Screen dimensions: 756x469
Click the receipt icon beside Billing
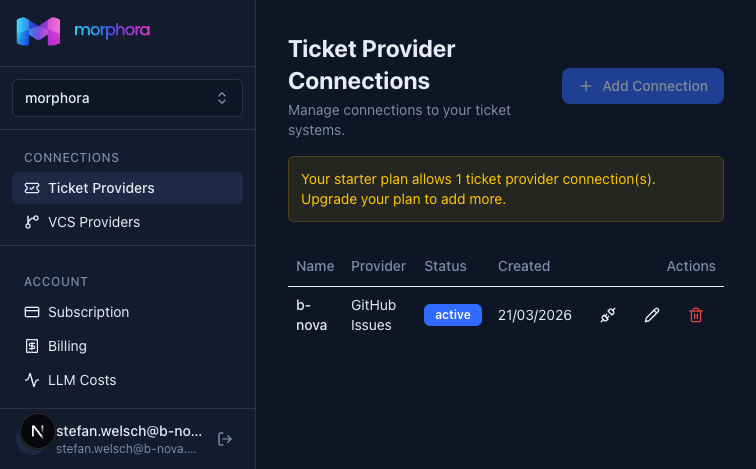32,346
